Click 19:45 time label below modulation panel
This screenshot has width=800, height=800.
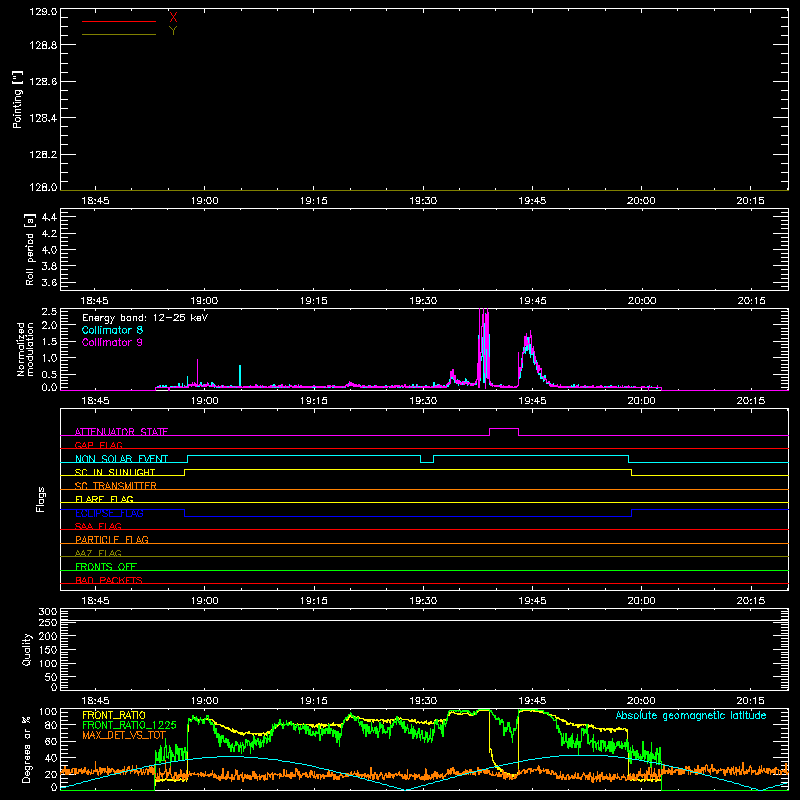533,401
